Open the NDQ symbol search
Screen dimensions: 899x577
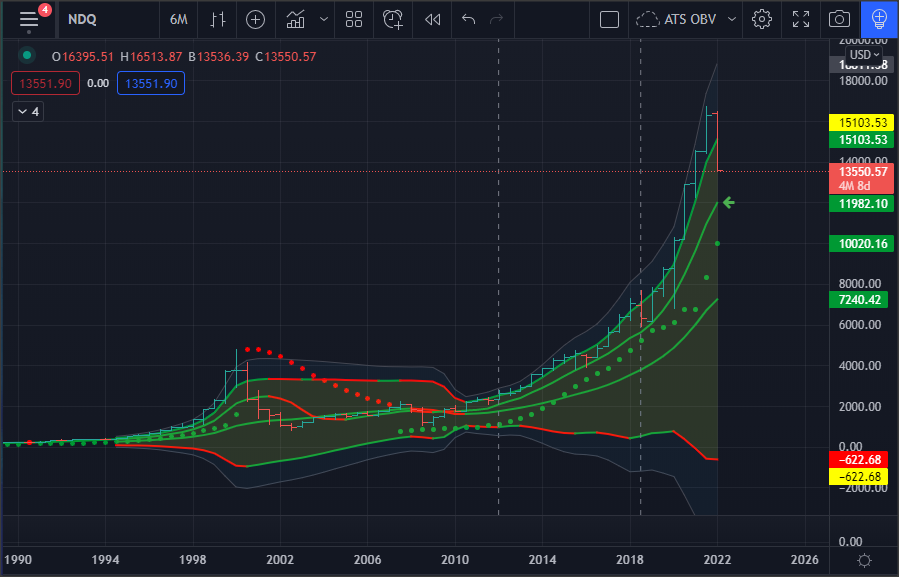tap(82, 20)
